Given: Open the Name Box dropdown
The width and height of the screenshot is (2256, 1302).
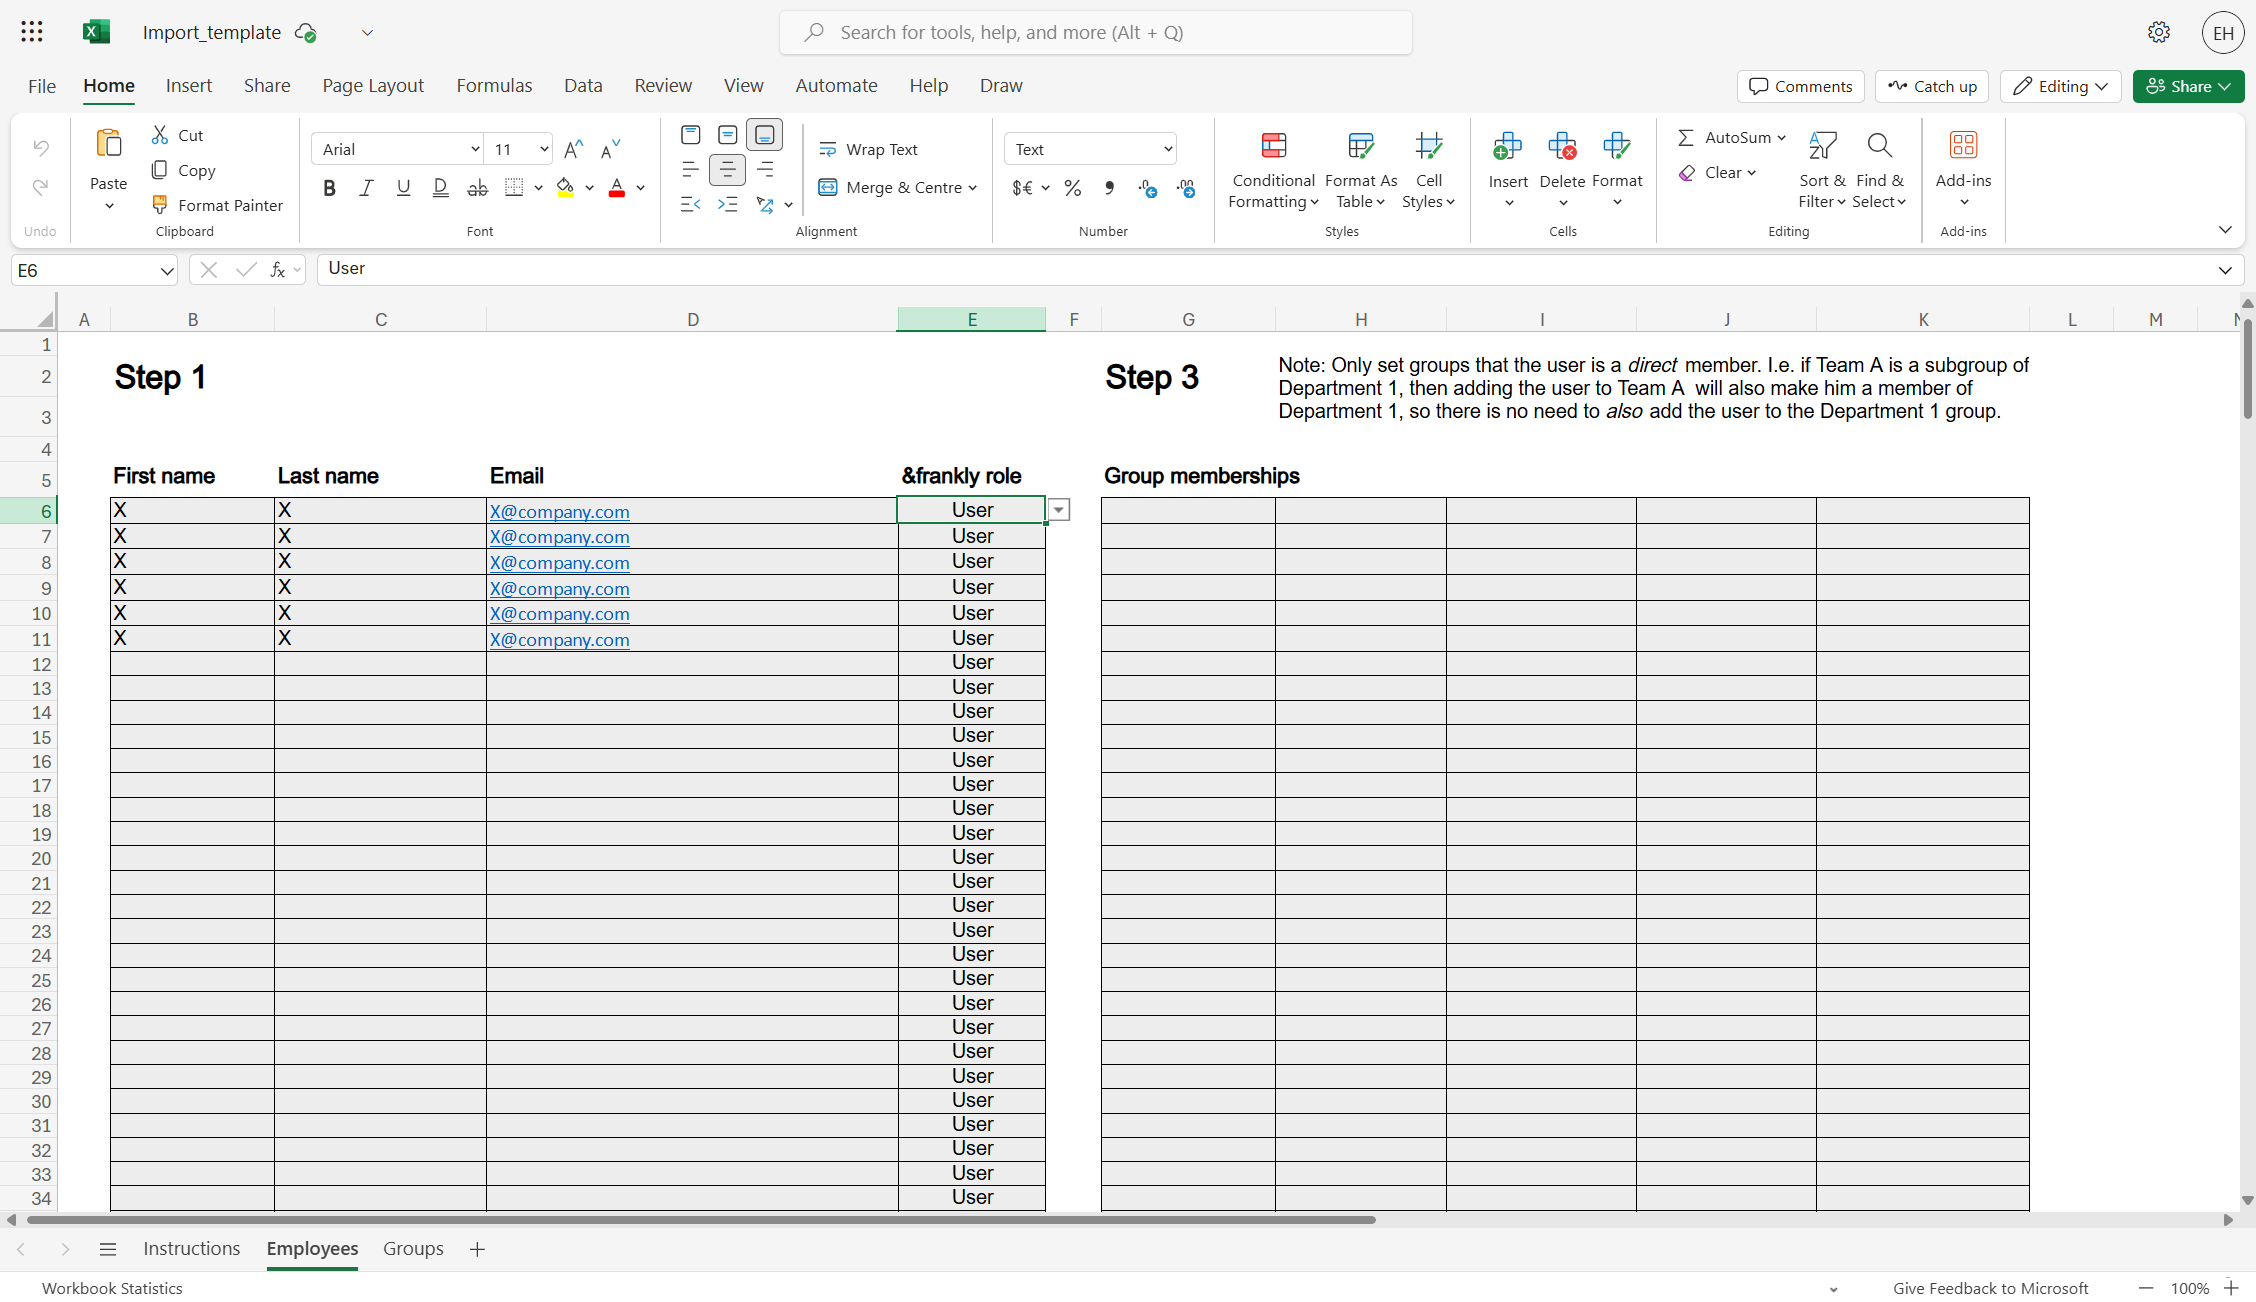Looking at the screenshot, I should coord(166,271).
